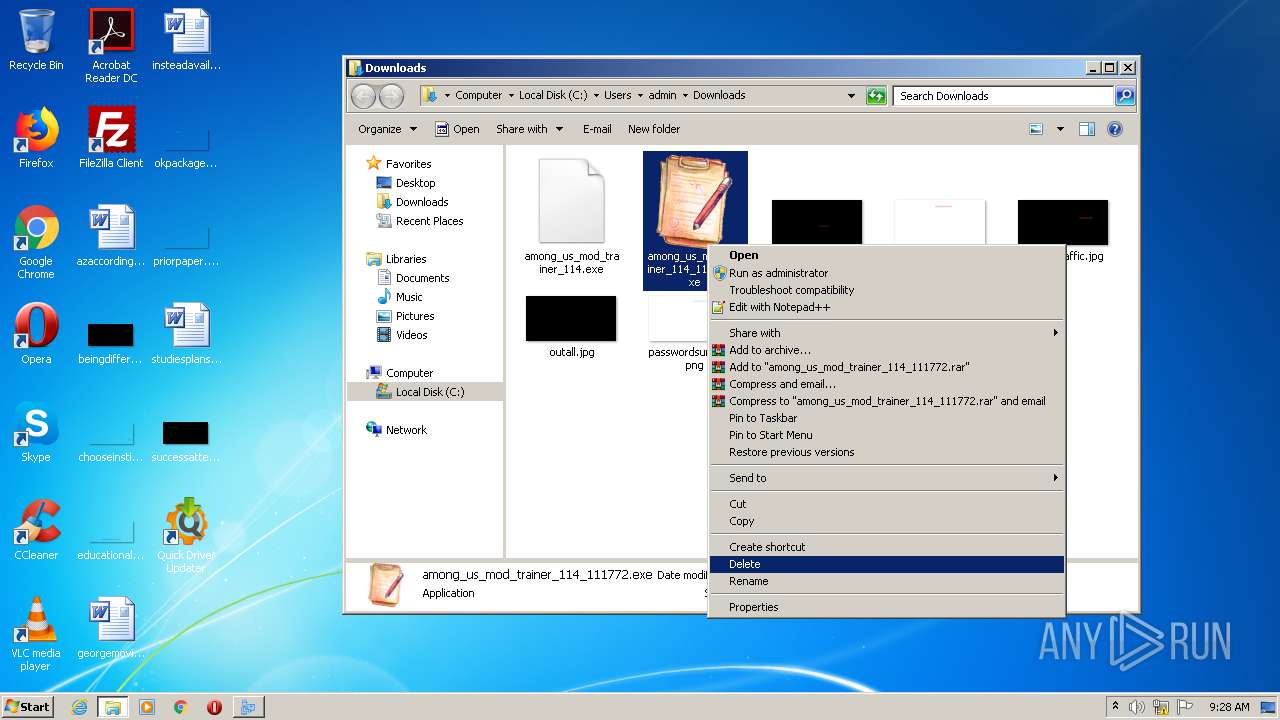Click New folder toolbar button
The width and height of the screenshot is (1280, 720).
click(654, 129)
